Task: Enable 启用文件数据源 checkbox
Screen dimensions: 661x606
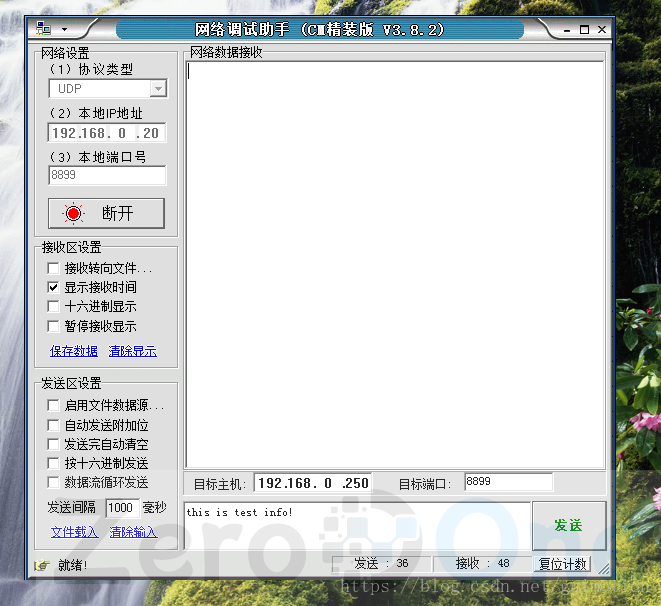Action: pyautogui.click(x=53, y=405)
